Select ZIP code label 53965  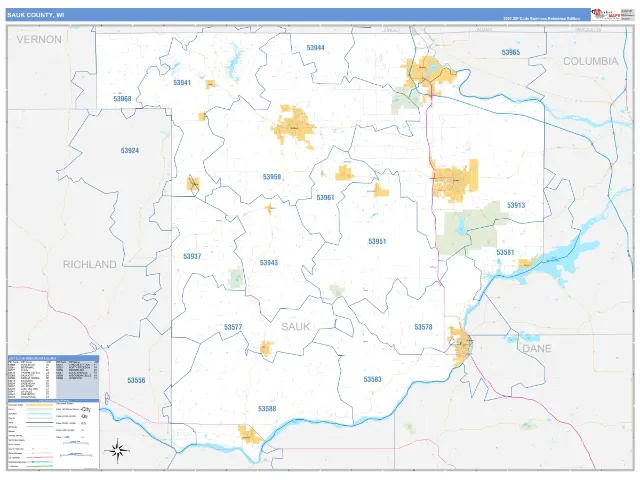(511, 52)
